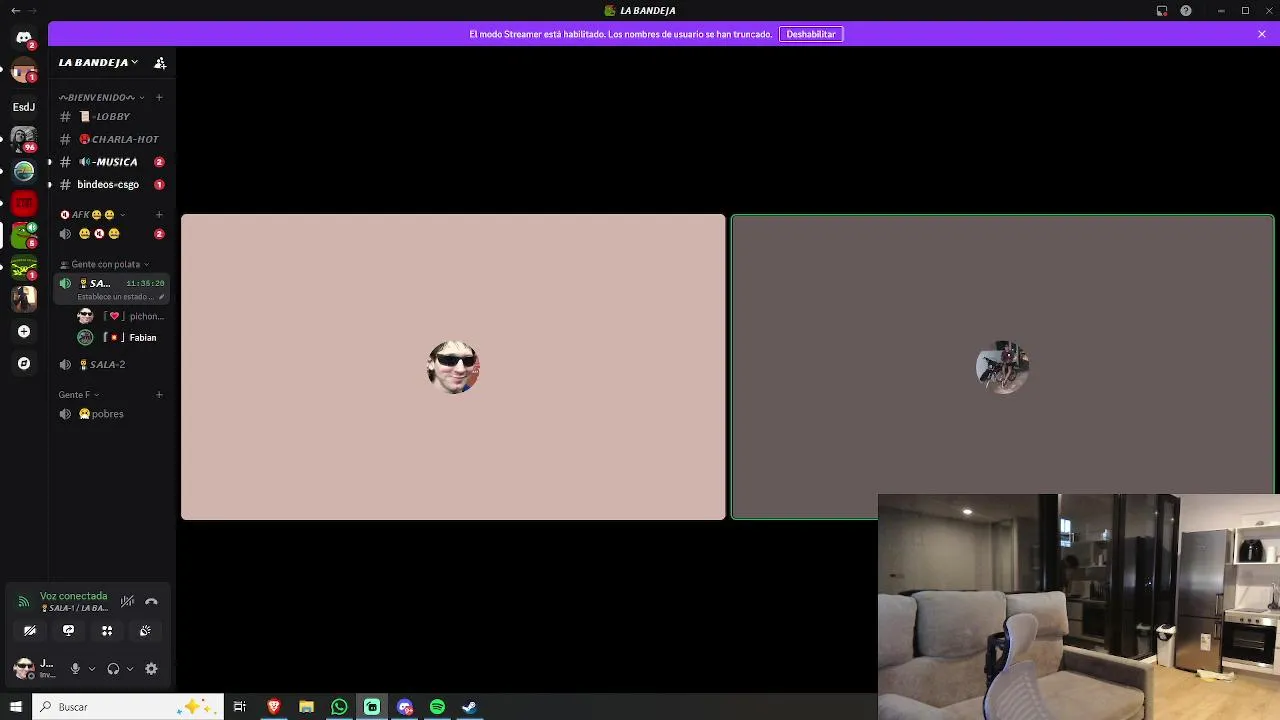This screenshot has width=1280, height=720.
Task: Turn on the camera
Action: click(30, 631)
